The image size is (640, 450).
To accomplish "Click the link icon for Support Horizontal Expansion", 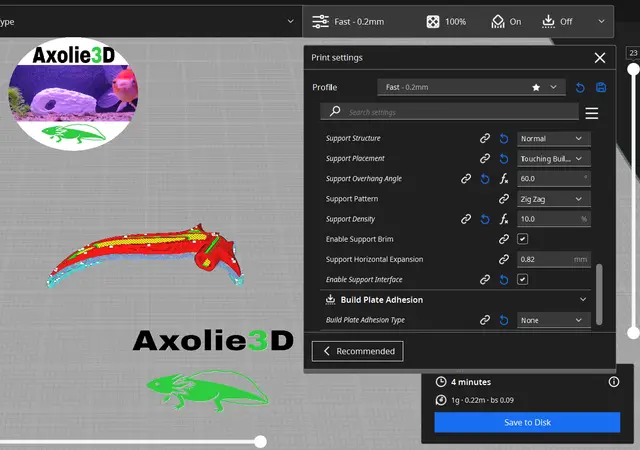I will (x=504, y=259).
